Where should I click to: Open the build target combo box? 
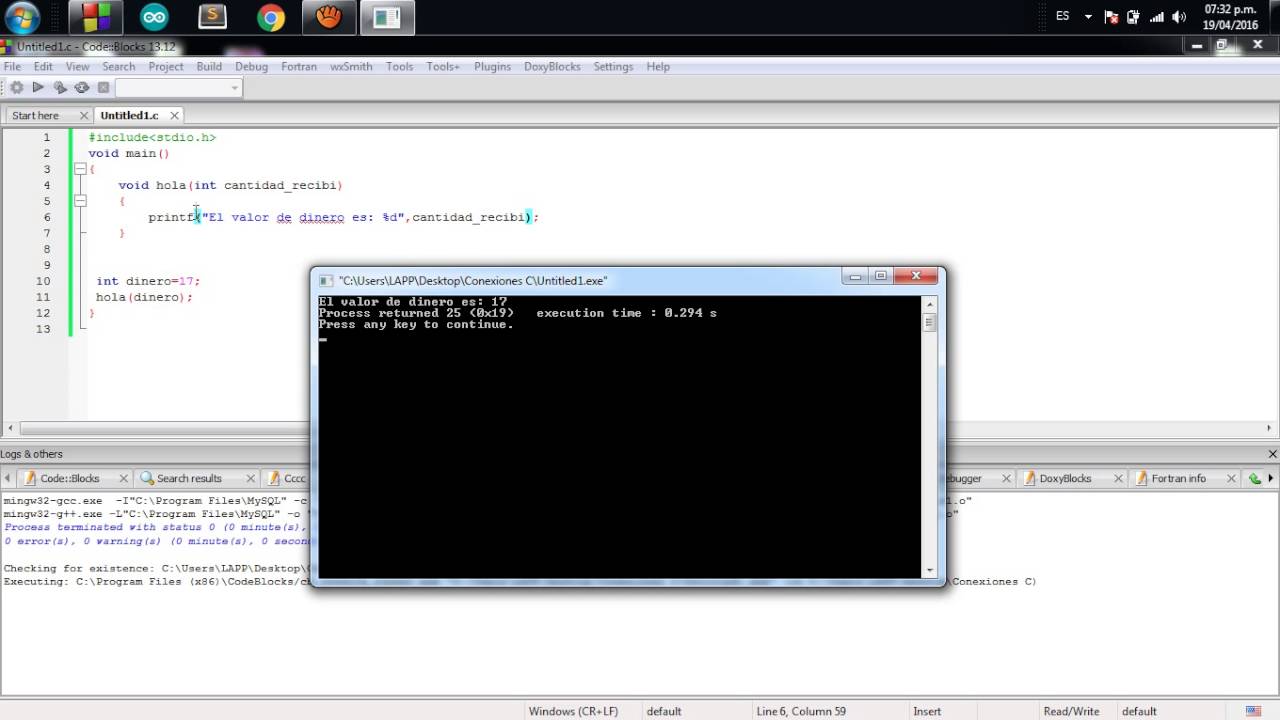[178, 88]
